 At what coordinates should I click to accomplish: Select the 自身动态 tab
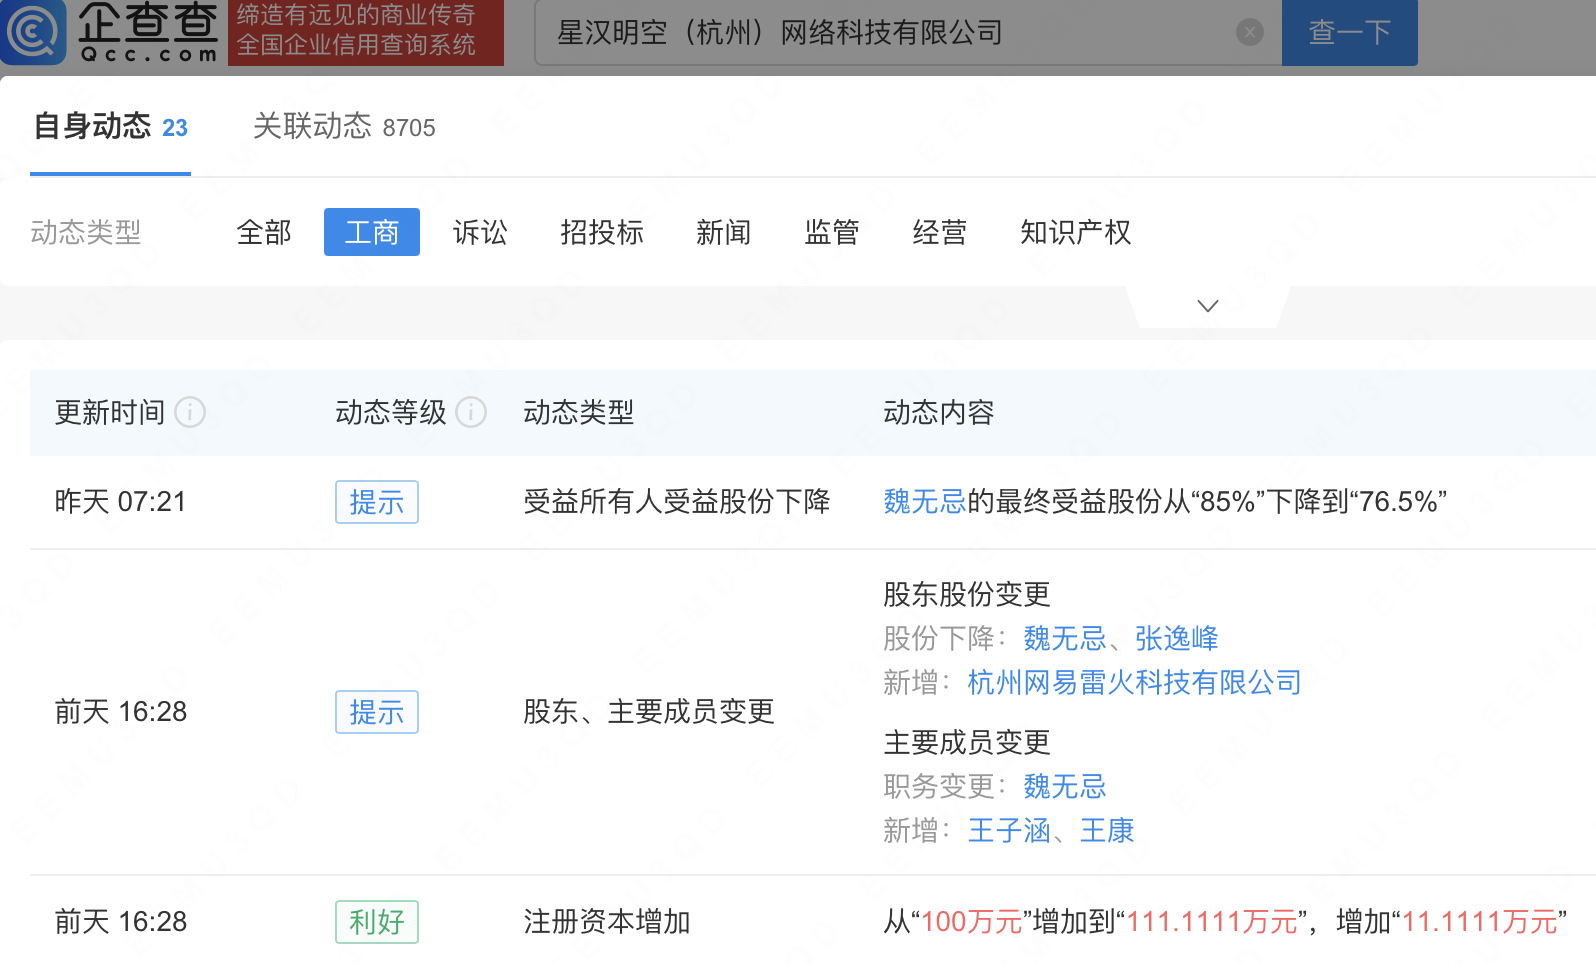(x=110, y=127)
